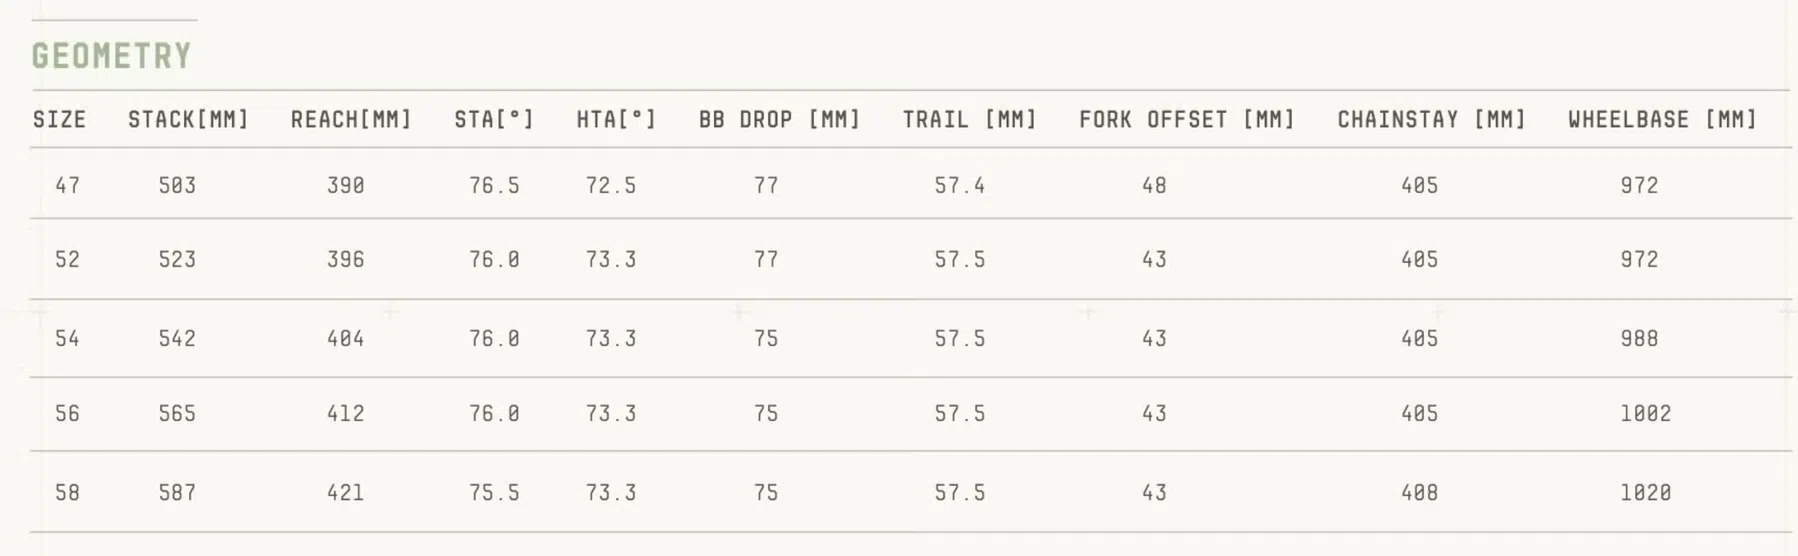
Task: Select the wheelbase value 1002
Action: point(1645,414)
